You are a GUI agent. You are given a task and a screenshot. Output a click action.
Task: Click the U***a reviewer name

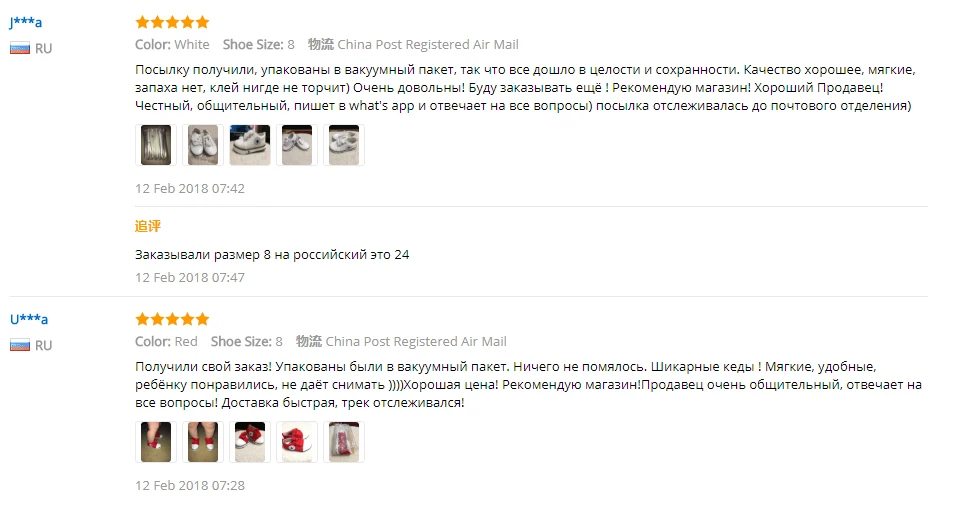click(29, 319)
